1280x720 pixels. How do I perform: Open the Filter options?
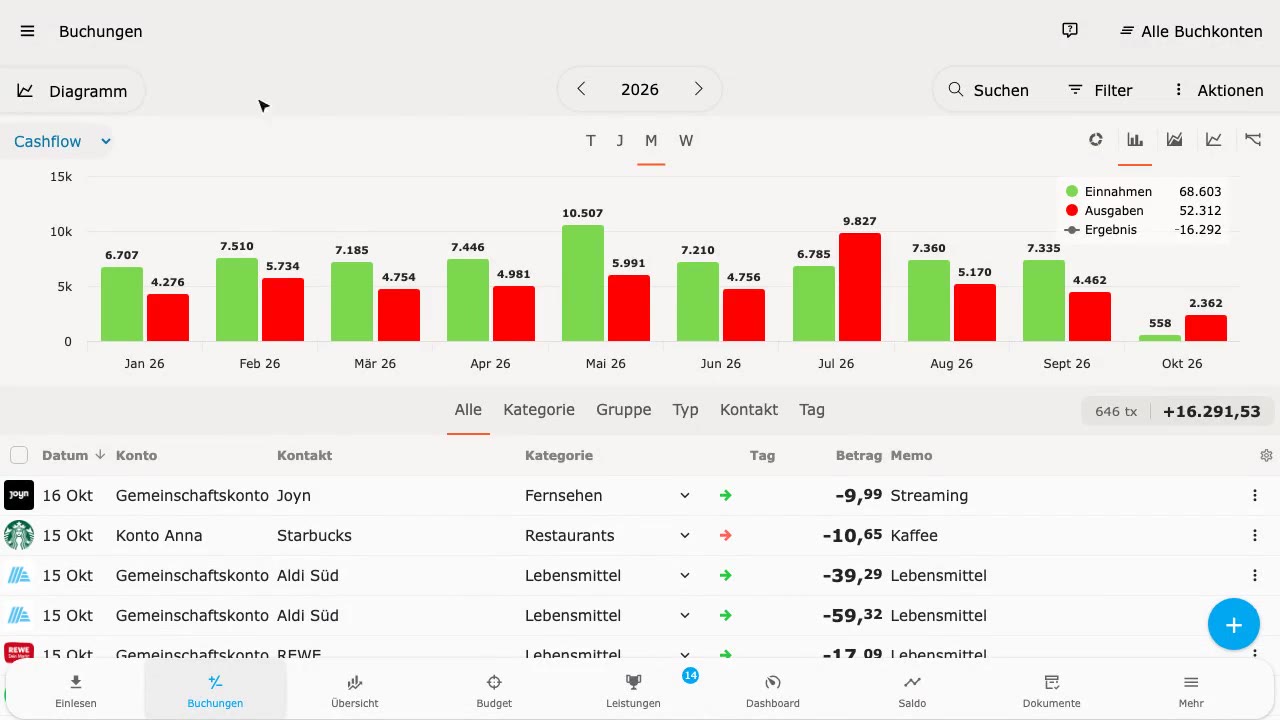[x=1100, y=90]
